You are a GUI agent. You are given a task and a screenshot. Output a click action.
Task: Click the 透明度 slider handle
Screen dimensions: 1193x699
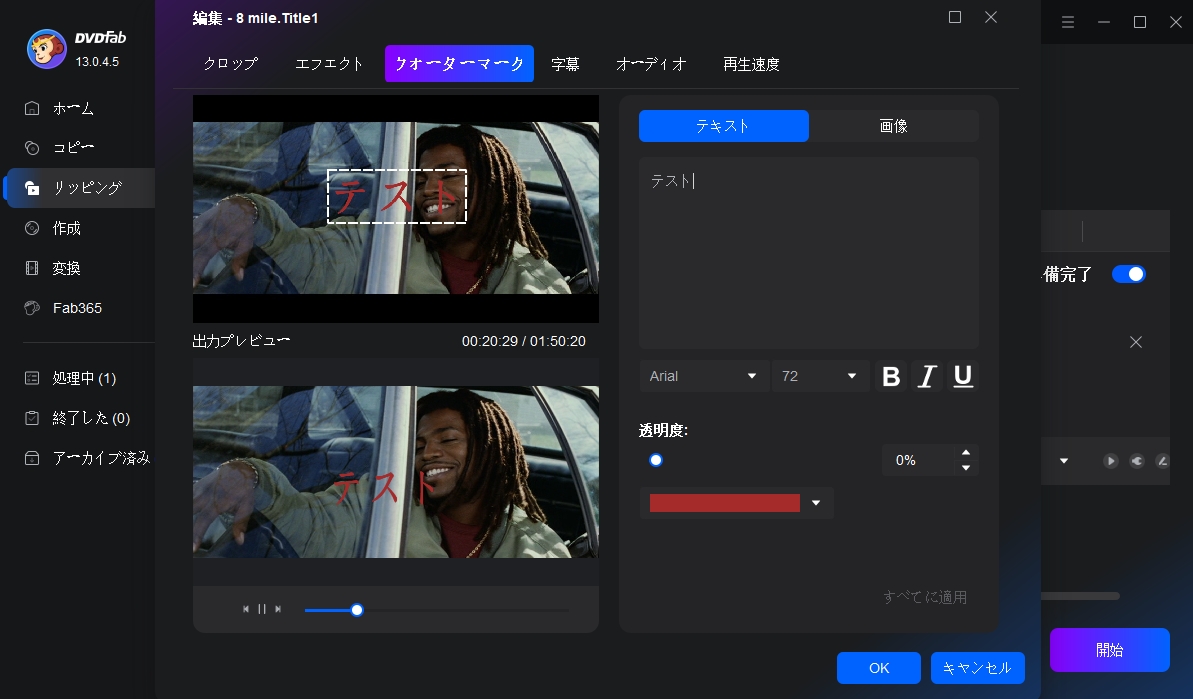pos(656,460)
